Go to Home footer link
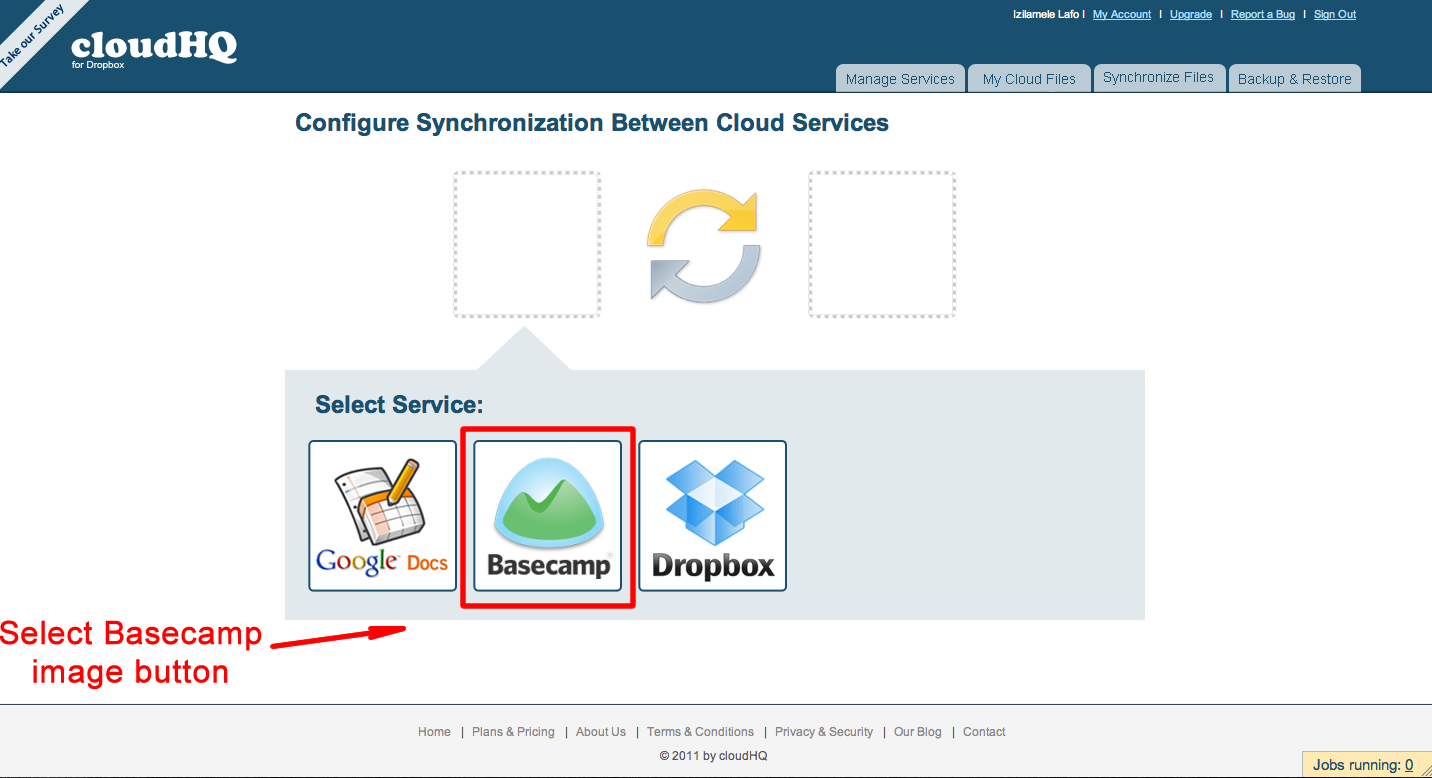Viewport: 1432px width, 778px height. tap(434, 732)
